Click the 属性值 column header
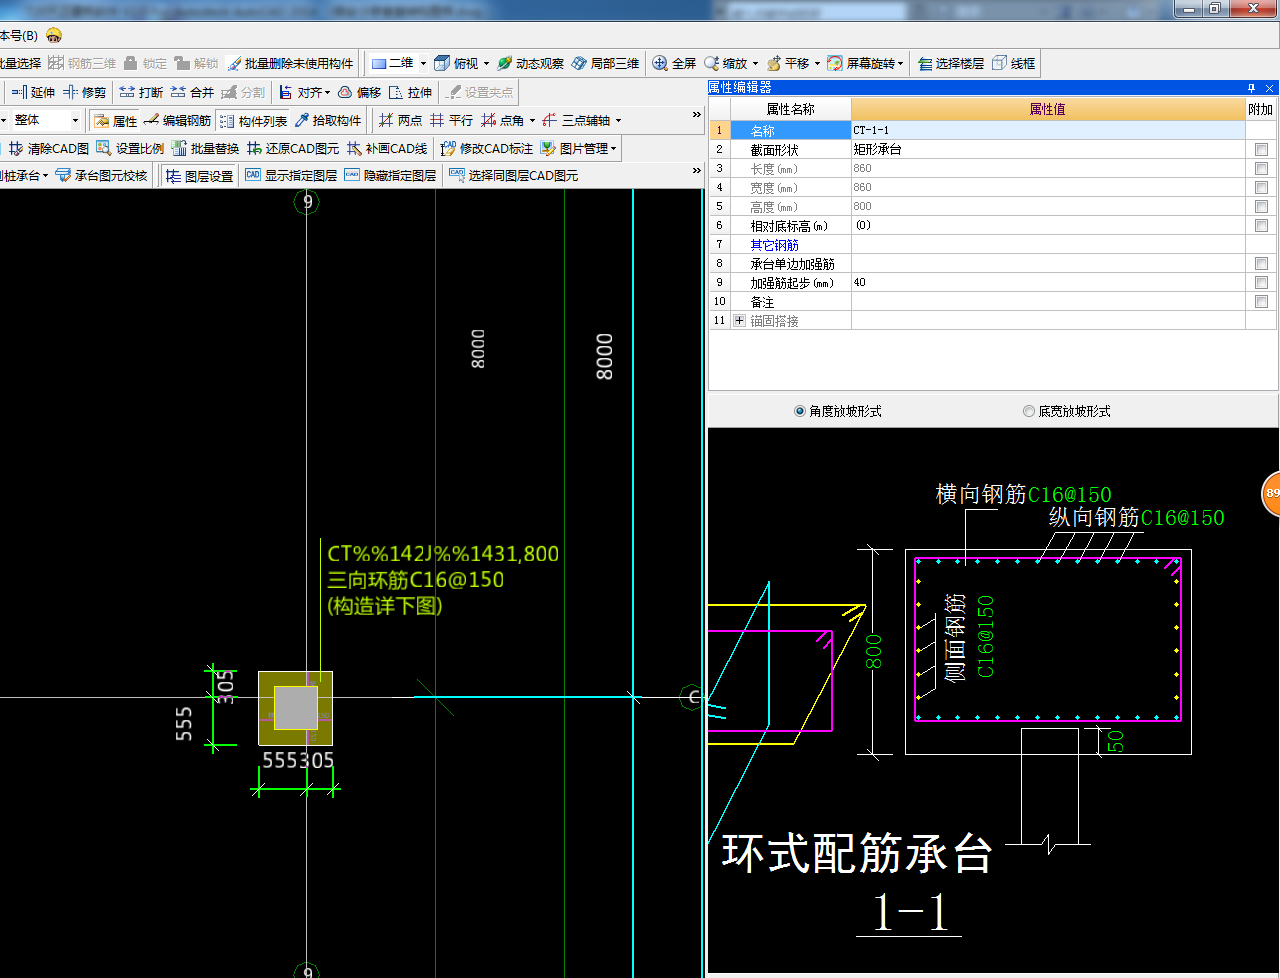 click(x=1048, y=109)
